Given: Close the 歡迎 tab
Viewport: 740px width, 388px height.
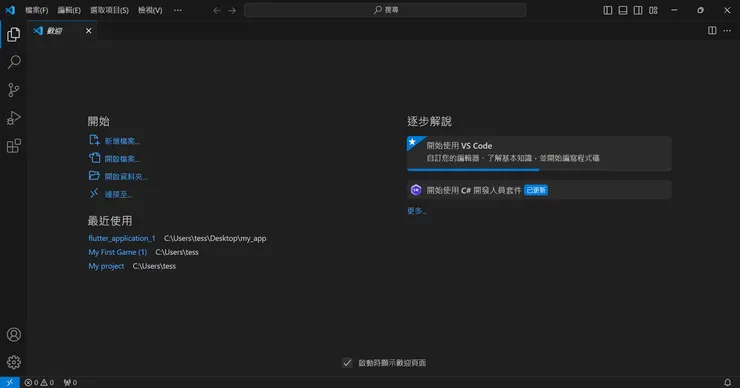Looking at the screenshot, I should 88,31.
